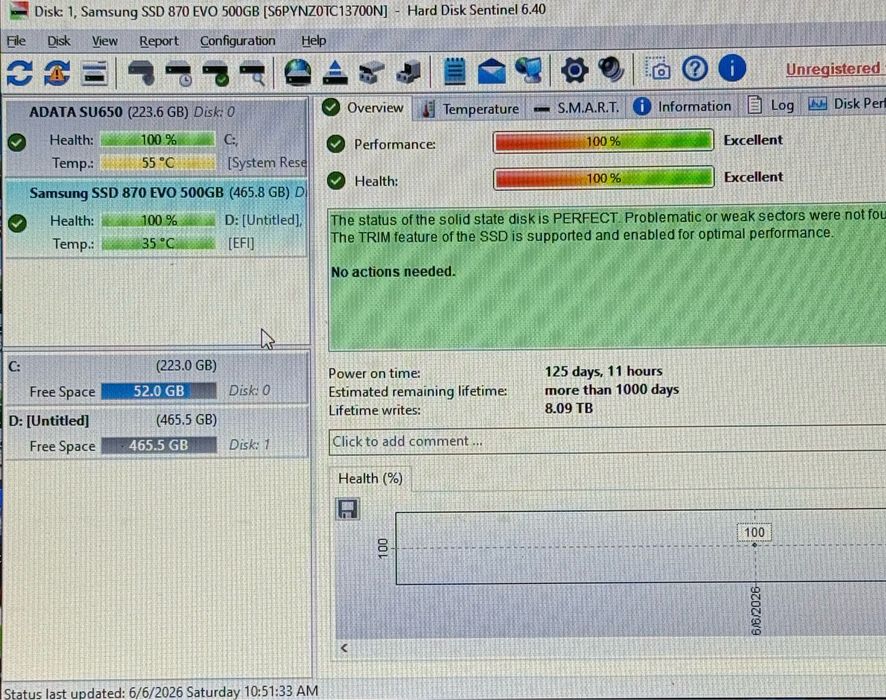Click Samsung SSD Temp 35 °C bar
Image resolution: width=886 pixels, height=700 pixels.
pyautogui.click(x=158, y=244)
